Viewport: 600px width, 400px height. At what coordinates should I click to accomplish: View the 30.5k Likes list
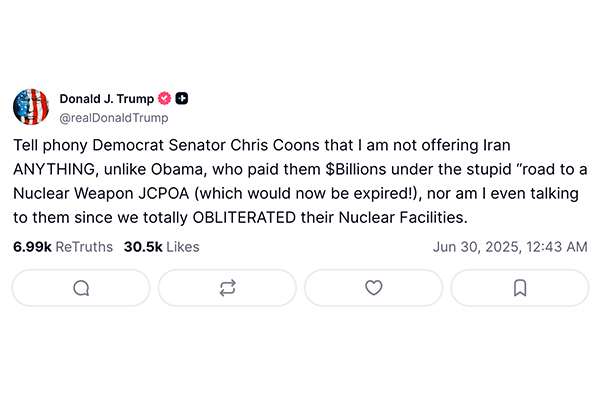161,246
